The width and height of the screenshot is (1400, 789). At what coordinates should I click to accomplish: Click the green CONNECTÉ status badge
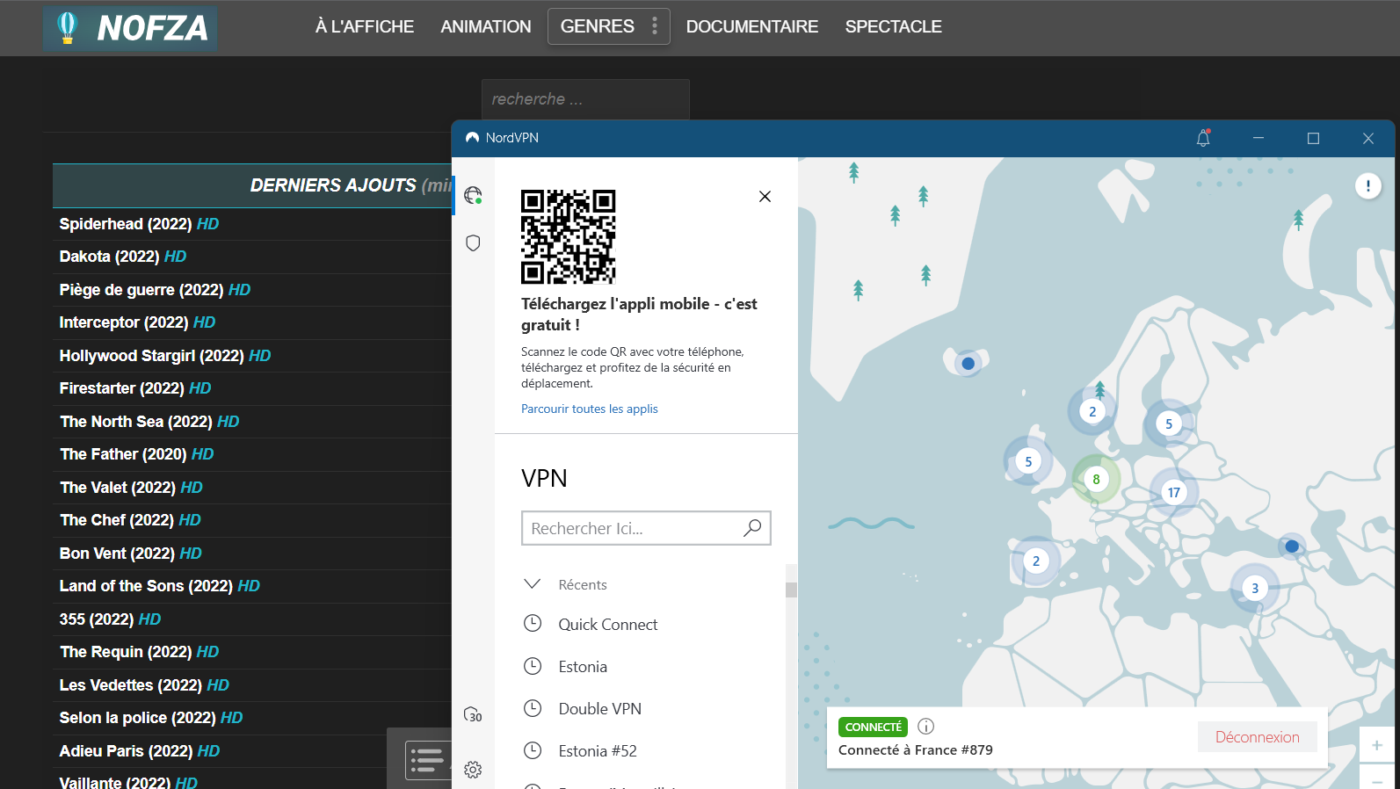(x=873, y=727)
